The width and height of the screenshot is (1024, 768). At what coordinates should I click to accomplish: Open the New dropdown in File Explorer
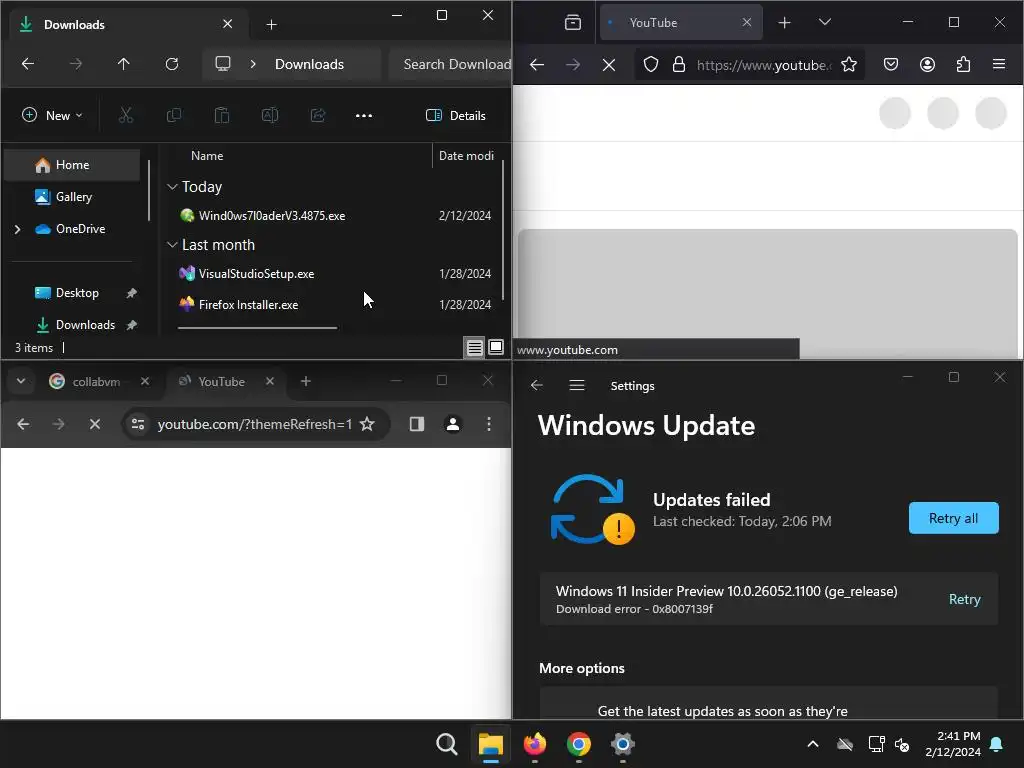pyautogui.click(x=52, y=116)
